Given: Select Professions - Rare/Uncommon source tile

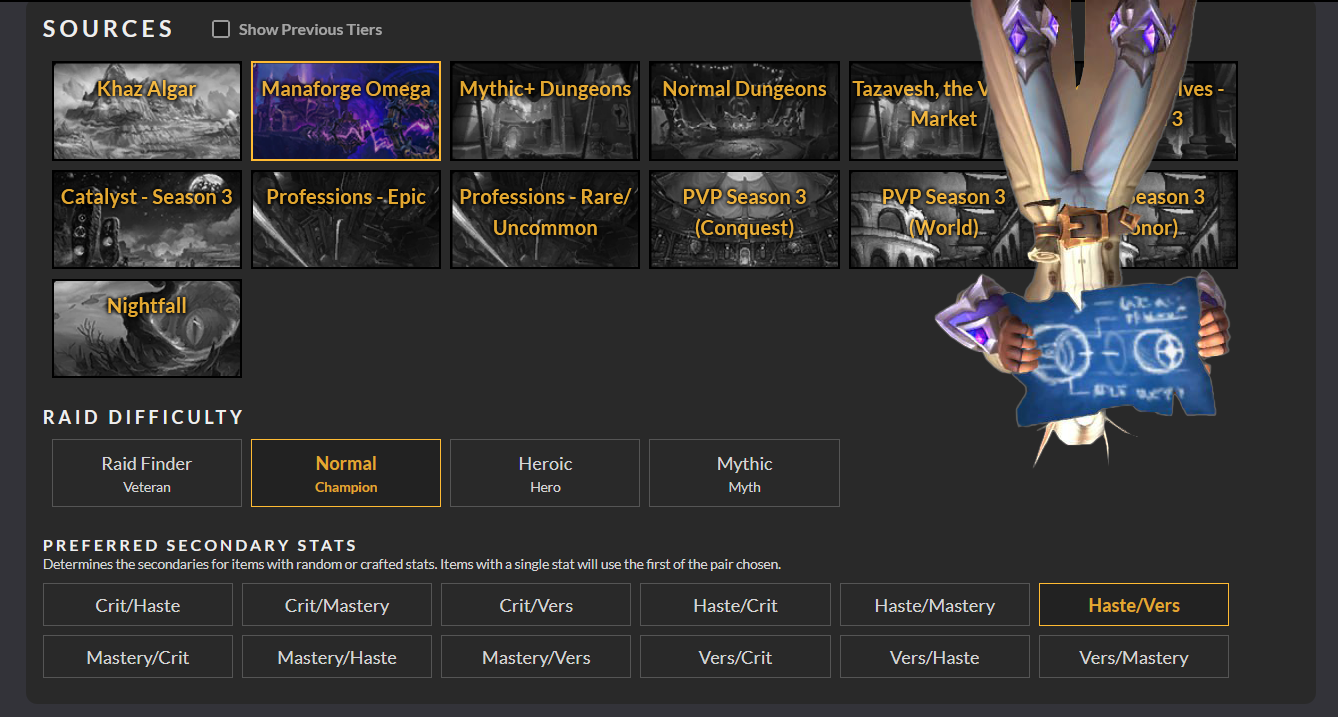Looking at the screenshot, I should tap(545, 219).
